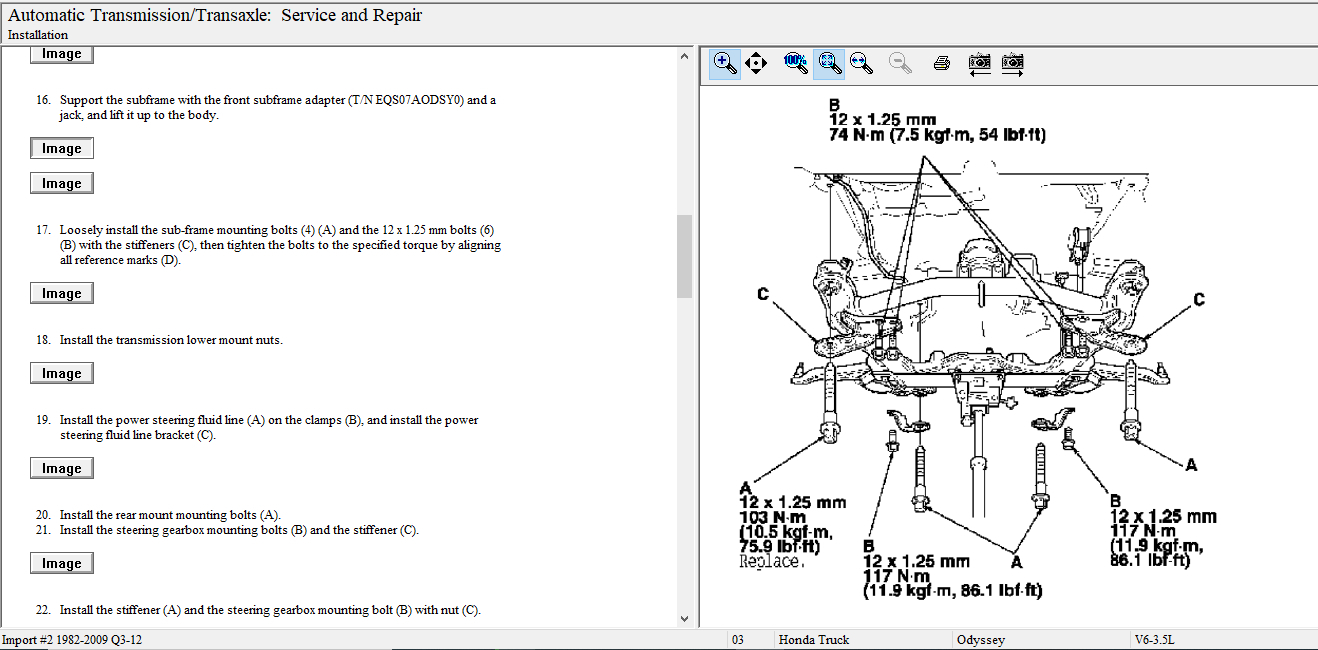The height and width of the screenshot is (650, 1318).
Task: Click the instructions scrollbar down arrow
Action: point(684,619)
